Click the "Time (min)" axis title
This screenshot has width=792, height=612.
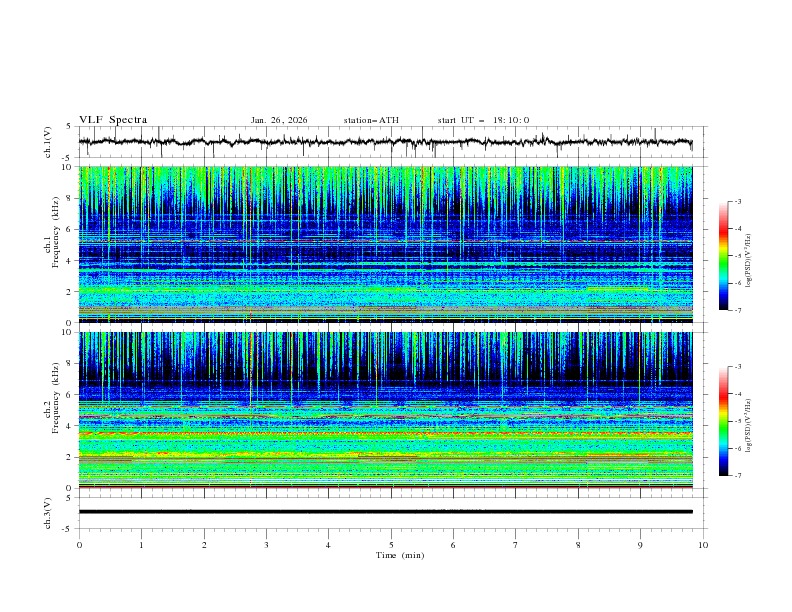(400, 555)
